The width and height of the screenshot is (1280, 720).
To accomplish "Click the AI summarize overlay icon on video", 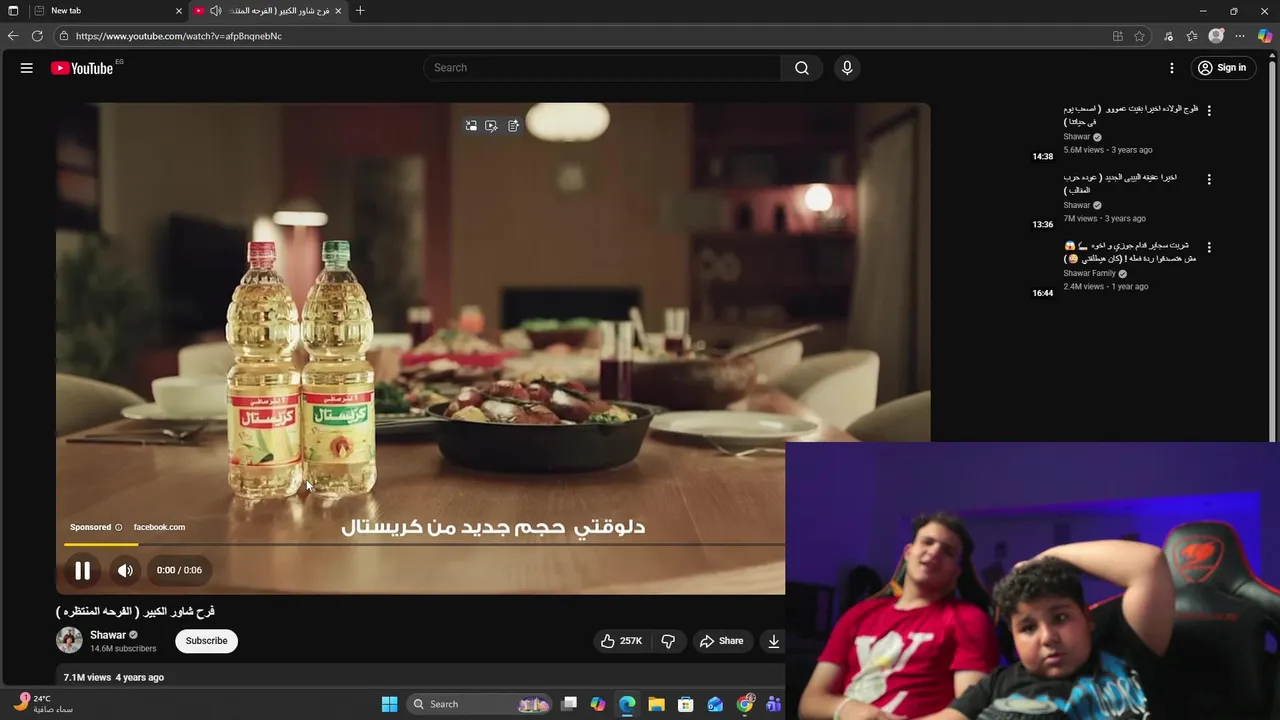I will point(513,126).
